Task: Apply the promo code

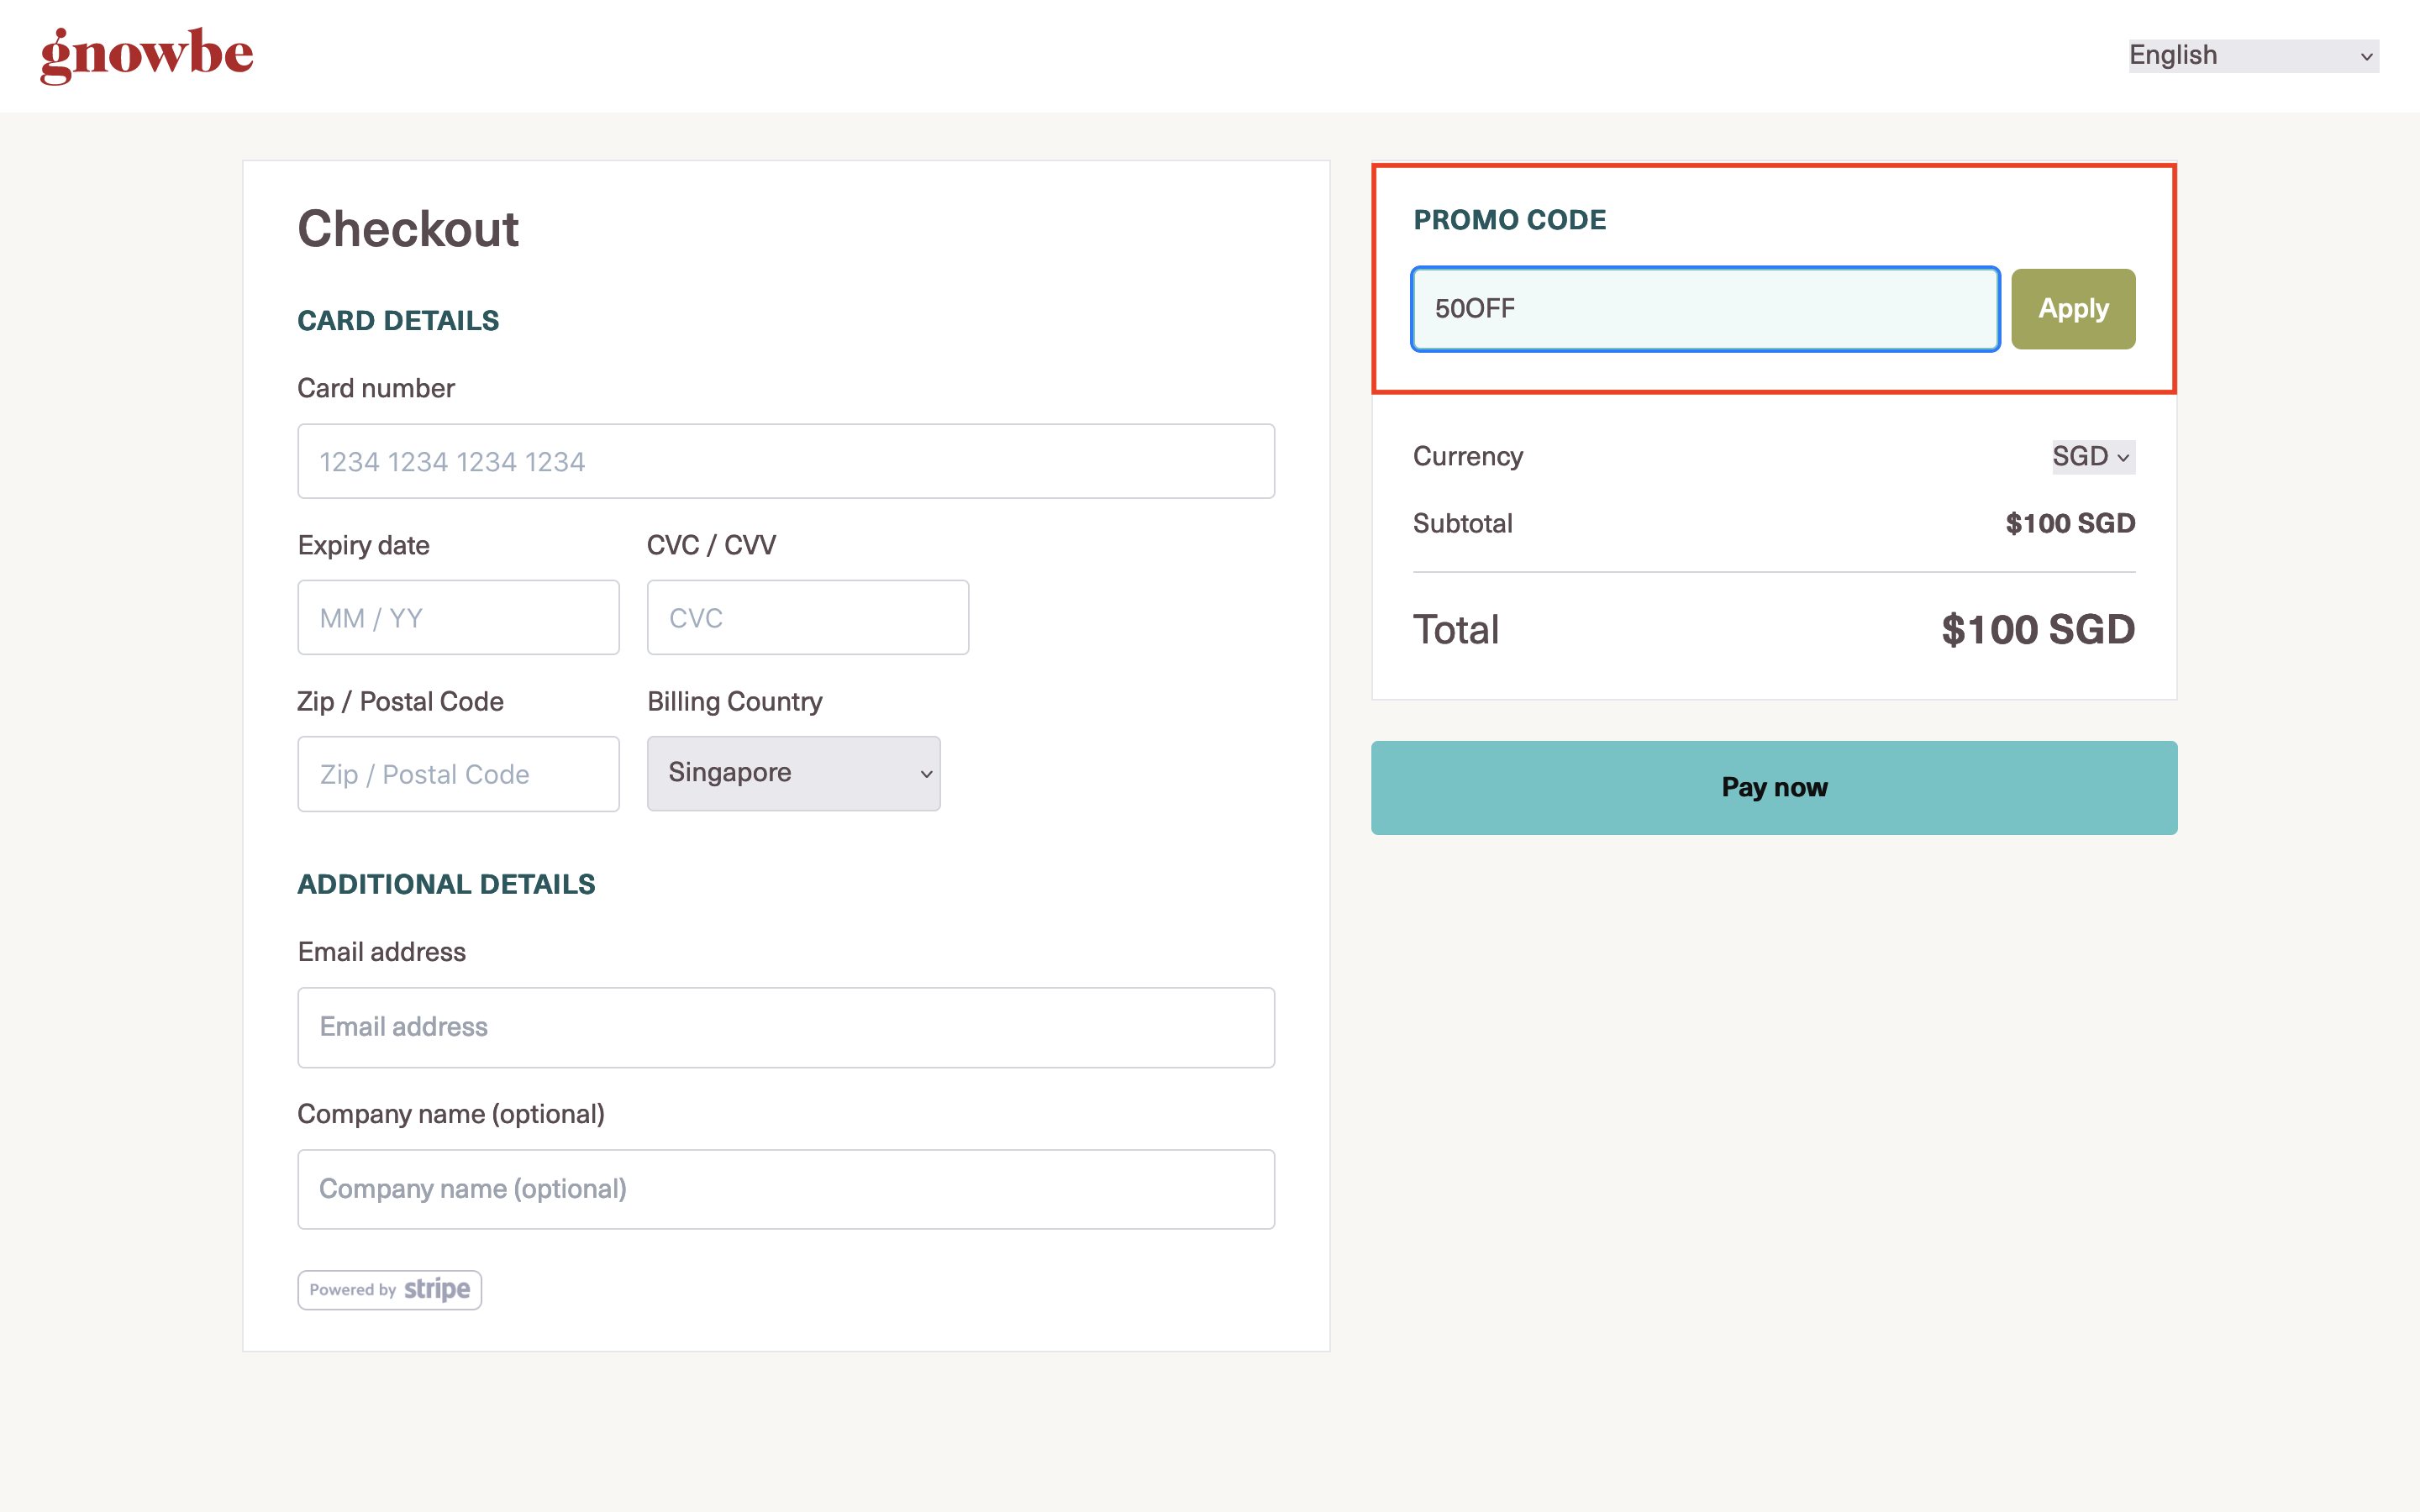Action: click(2073, 309)
